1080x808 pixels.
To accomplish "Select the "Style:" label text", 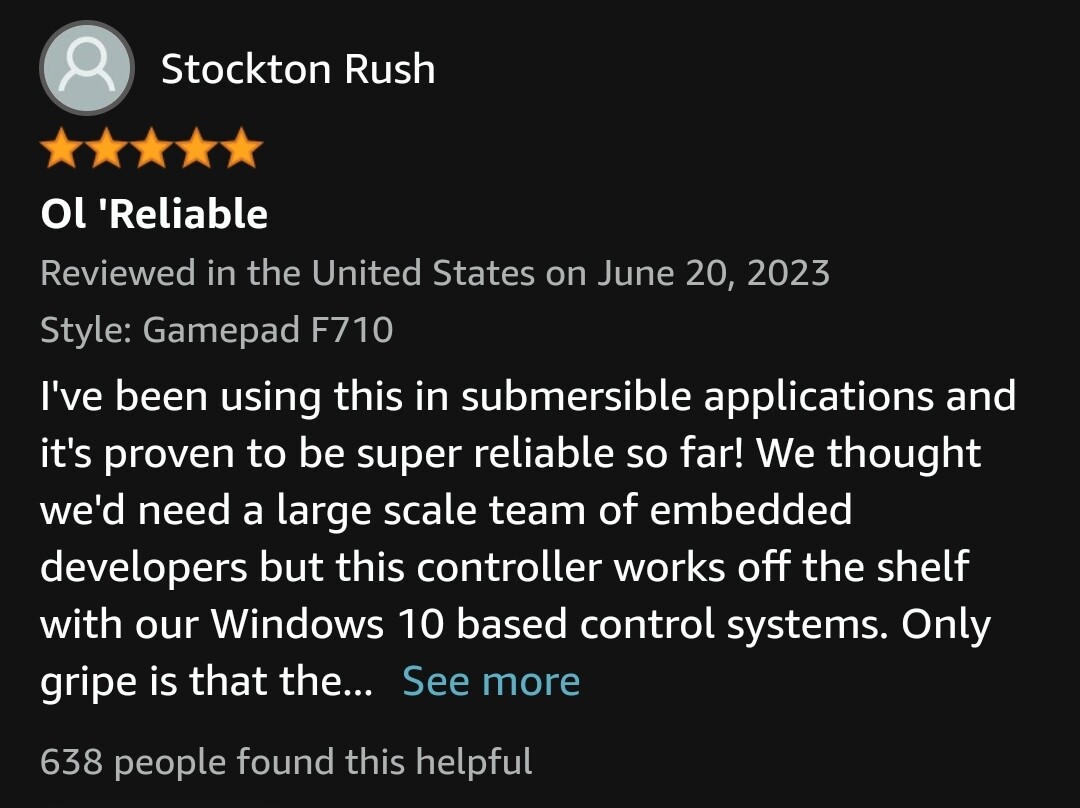I will 86,329.
